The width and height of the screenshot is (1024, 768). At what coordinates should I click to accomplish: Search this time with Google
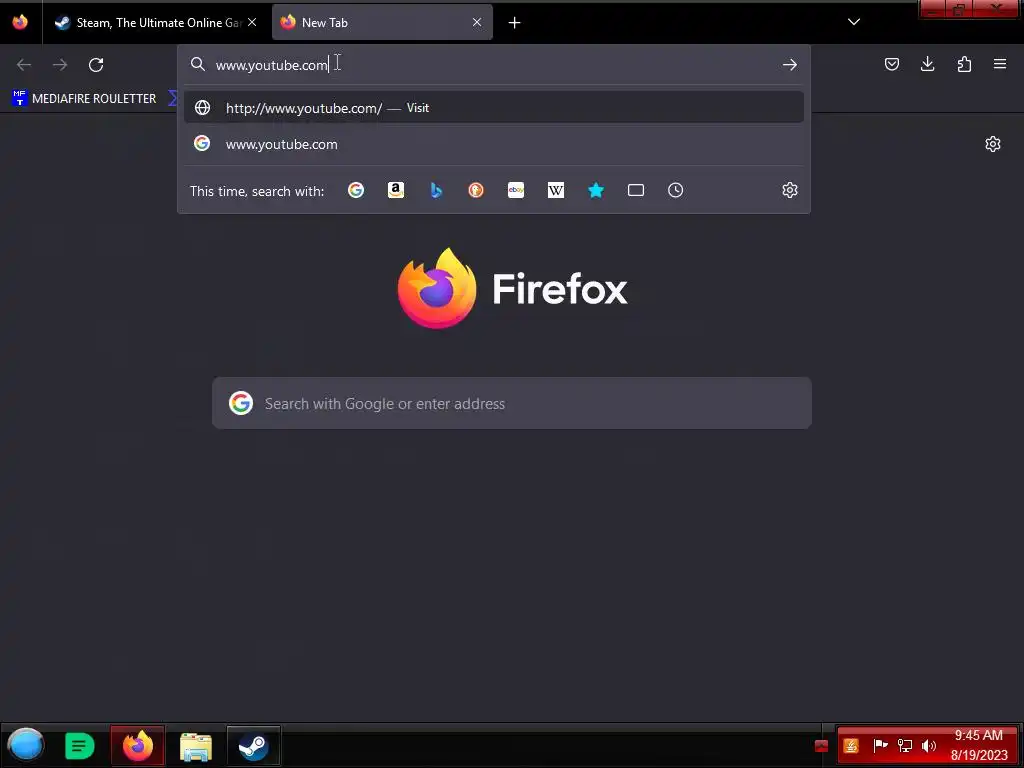(356, 190)
